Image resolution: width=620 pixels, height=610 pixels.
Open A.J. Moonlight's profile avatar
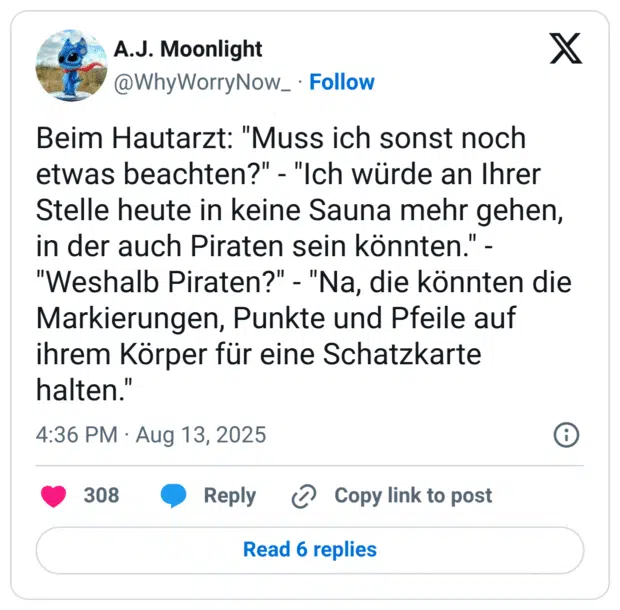coord(71,65)
